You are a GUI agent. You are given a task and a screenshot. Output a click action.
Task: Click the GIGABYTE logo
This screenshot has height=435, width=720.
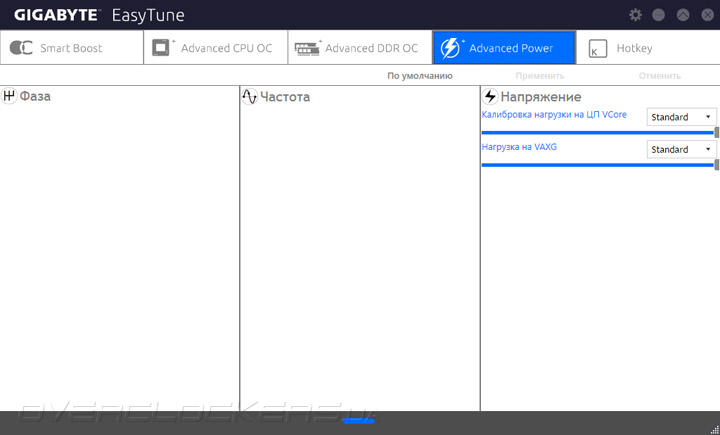tap(56, 15)
